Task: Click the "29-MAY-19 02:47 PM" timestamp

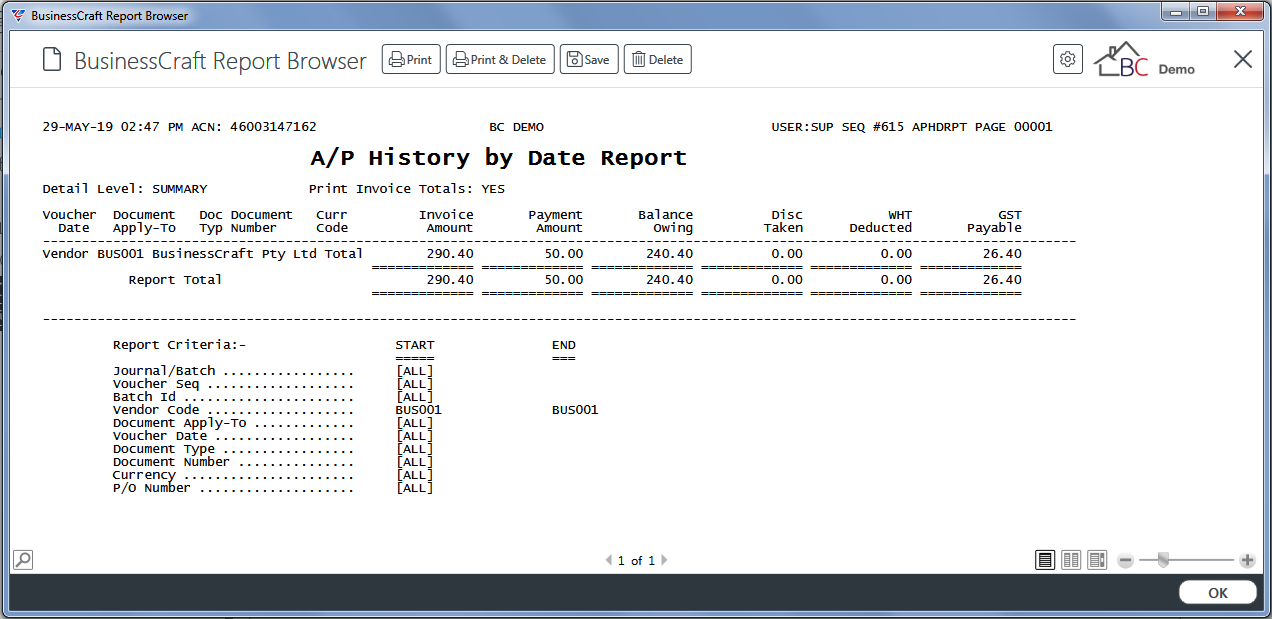Action: click(x=113, y=127)
